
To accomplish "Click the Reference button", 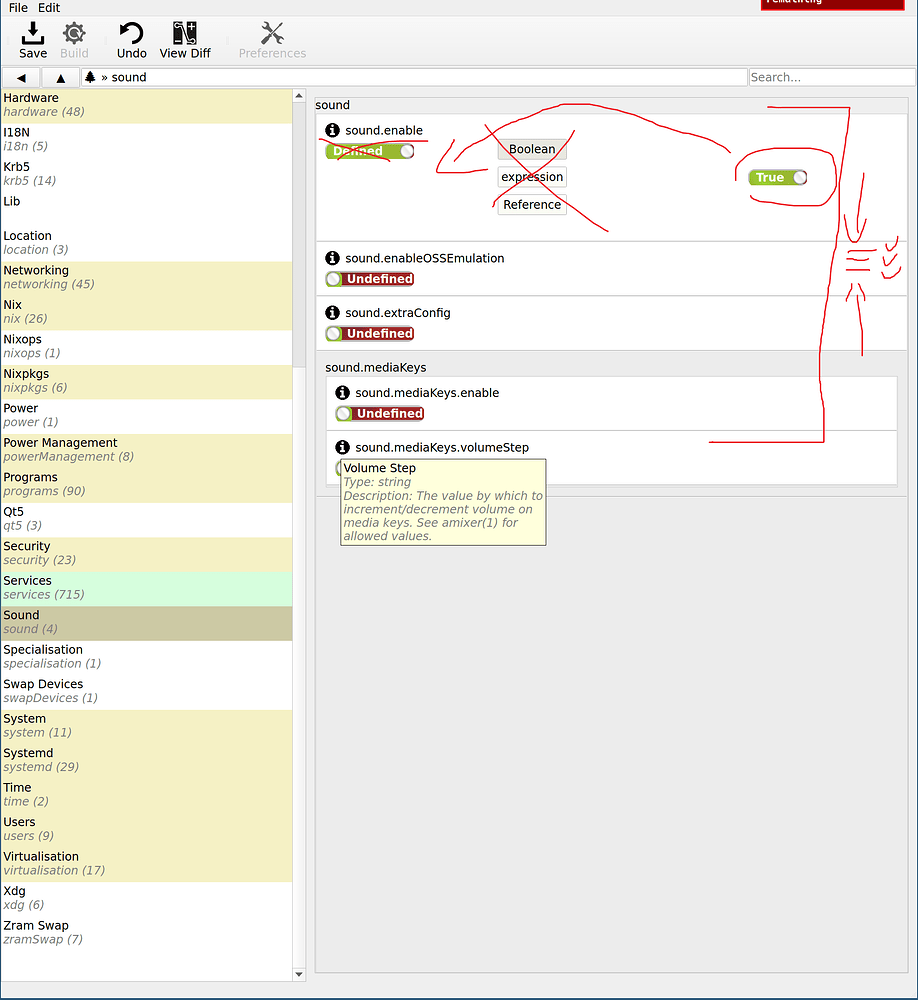I will [531, 204].
